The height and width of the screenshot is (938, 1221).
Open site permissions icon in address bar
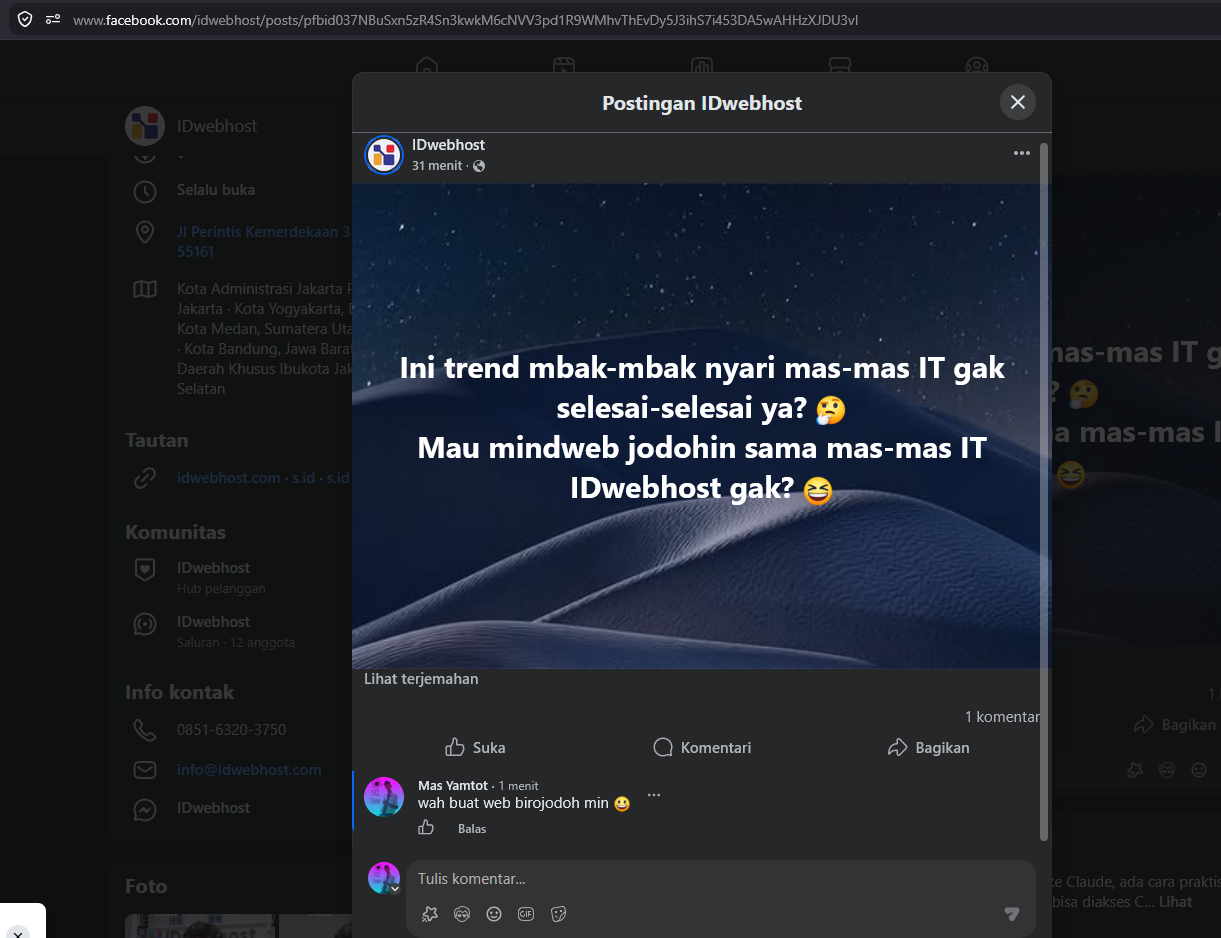(53, 19)
